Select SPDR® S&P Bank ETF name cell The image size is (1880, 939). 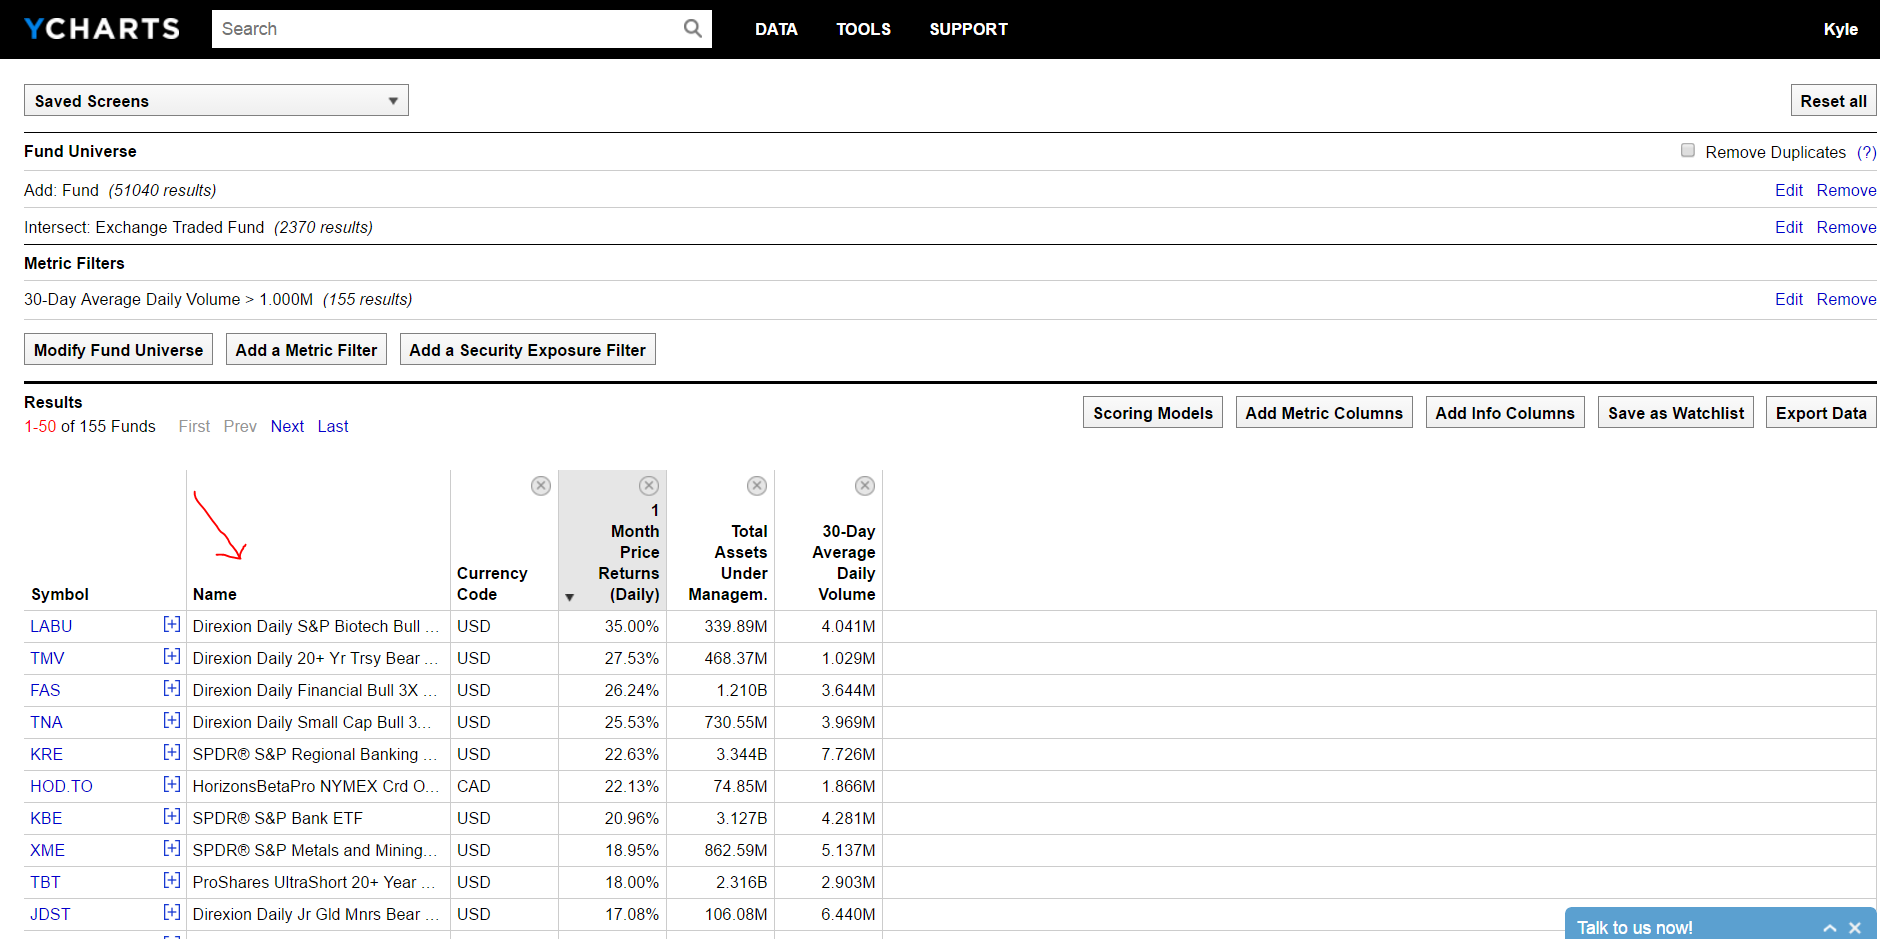278,818
